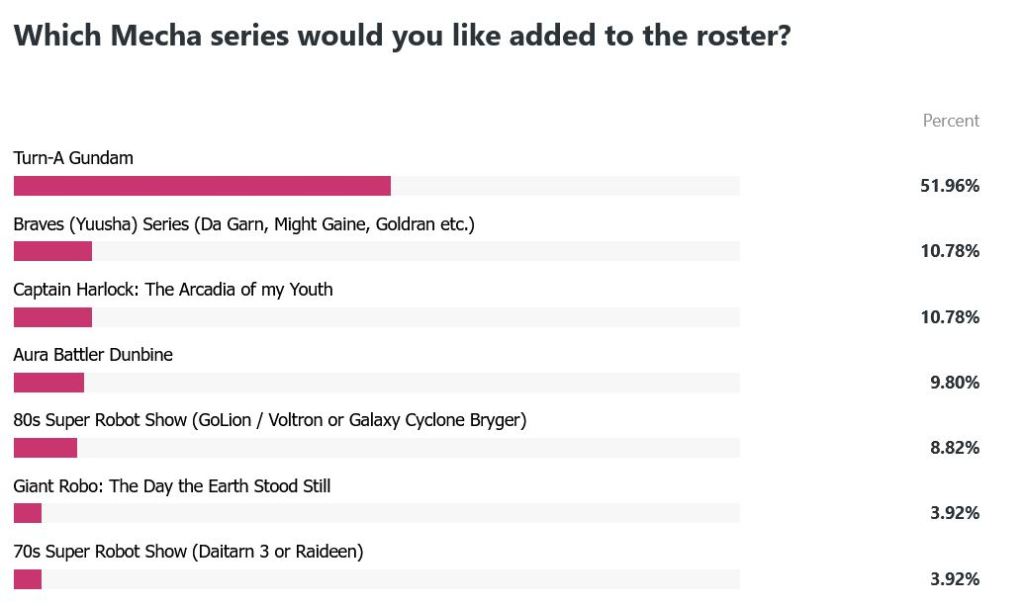The width and height of the screenshot is (1024, 606).
Task: Select the Aura Battler Dunbine label
Action: (x=93, y=355)
